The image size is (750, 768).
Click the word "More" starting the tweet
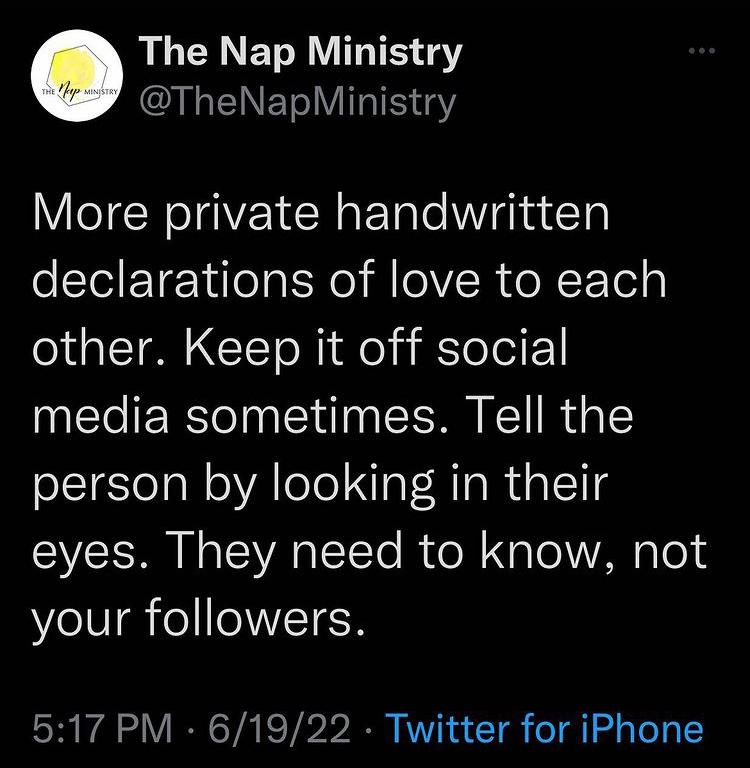click(90, 214)
